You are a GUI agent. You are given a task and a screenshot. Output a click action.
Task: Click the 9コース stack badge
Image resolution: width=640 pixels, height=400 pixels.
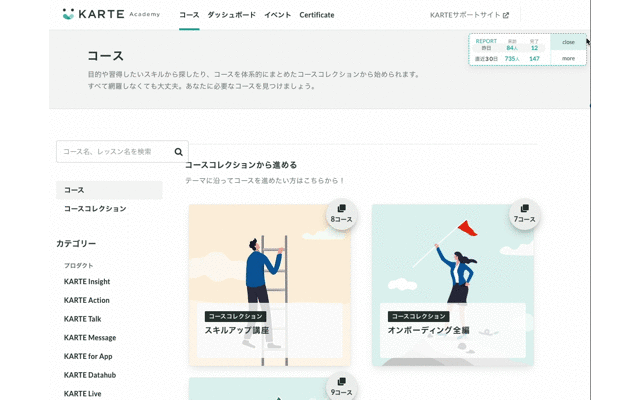pyautogui.click(x=342, y=387)
